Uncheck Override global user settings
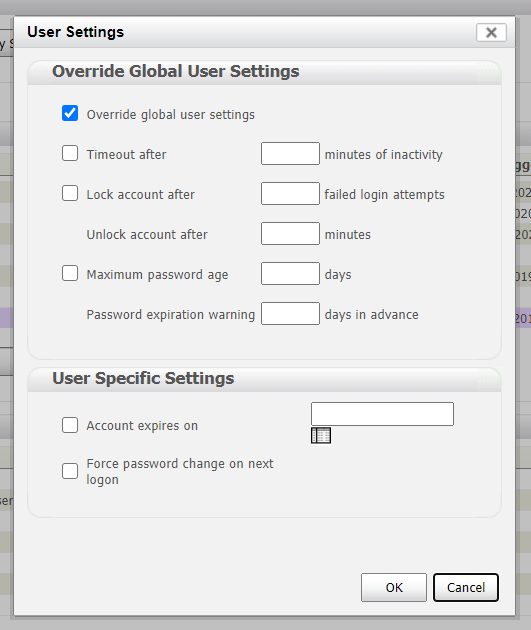The image size is (531, 630). (70, 113)
